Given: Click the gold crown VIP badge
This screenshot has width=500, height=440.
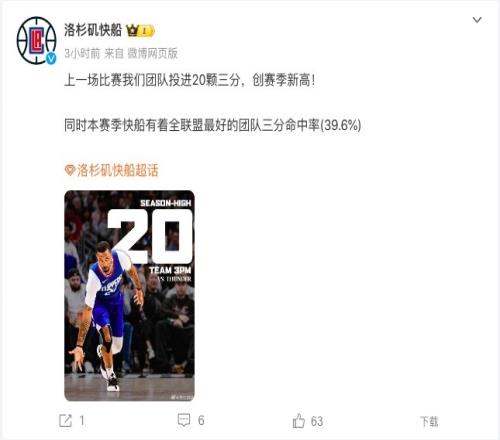Looking at the screenshot, I should click(140, 31).
